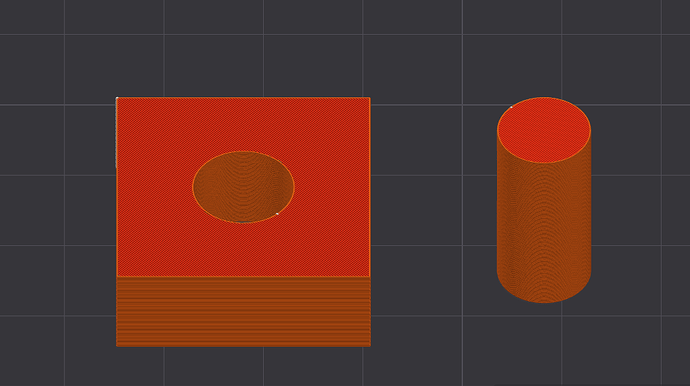Click inside the elliptical hole in the box

(243, 187)
